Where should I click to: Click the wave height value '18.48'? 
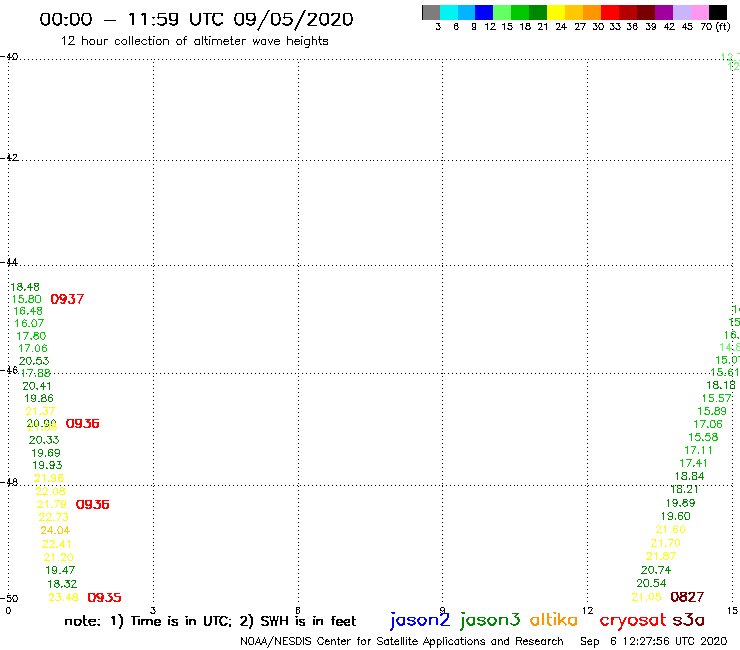click(x=25, y=287)
